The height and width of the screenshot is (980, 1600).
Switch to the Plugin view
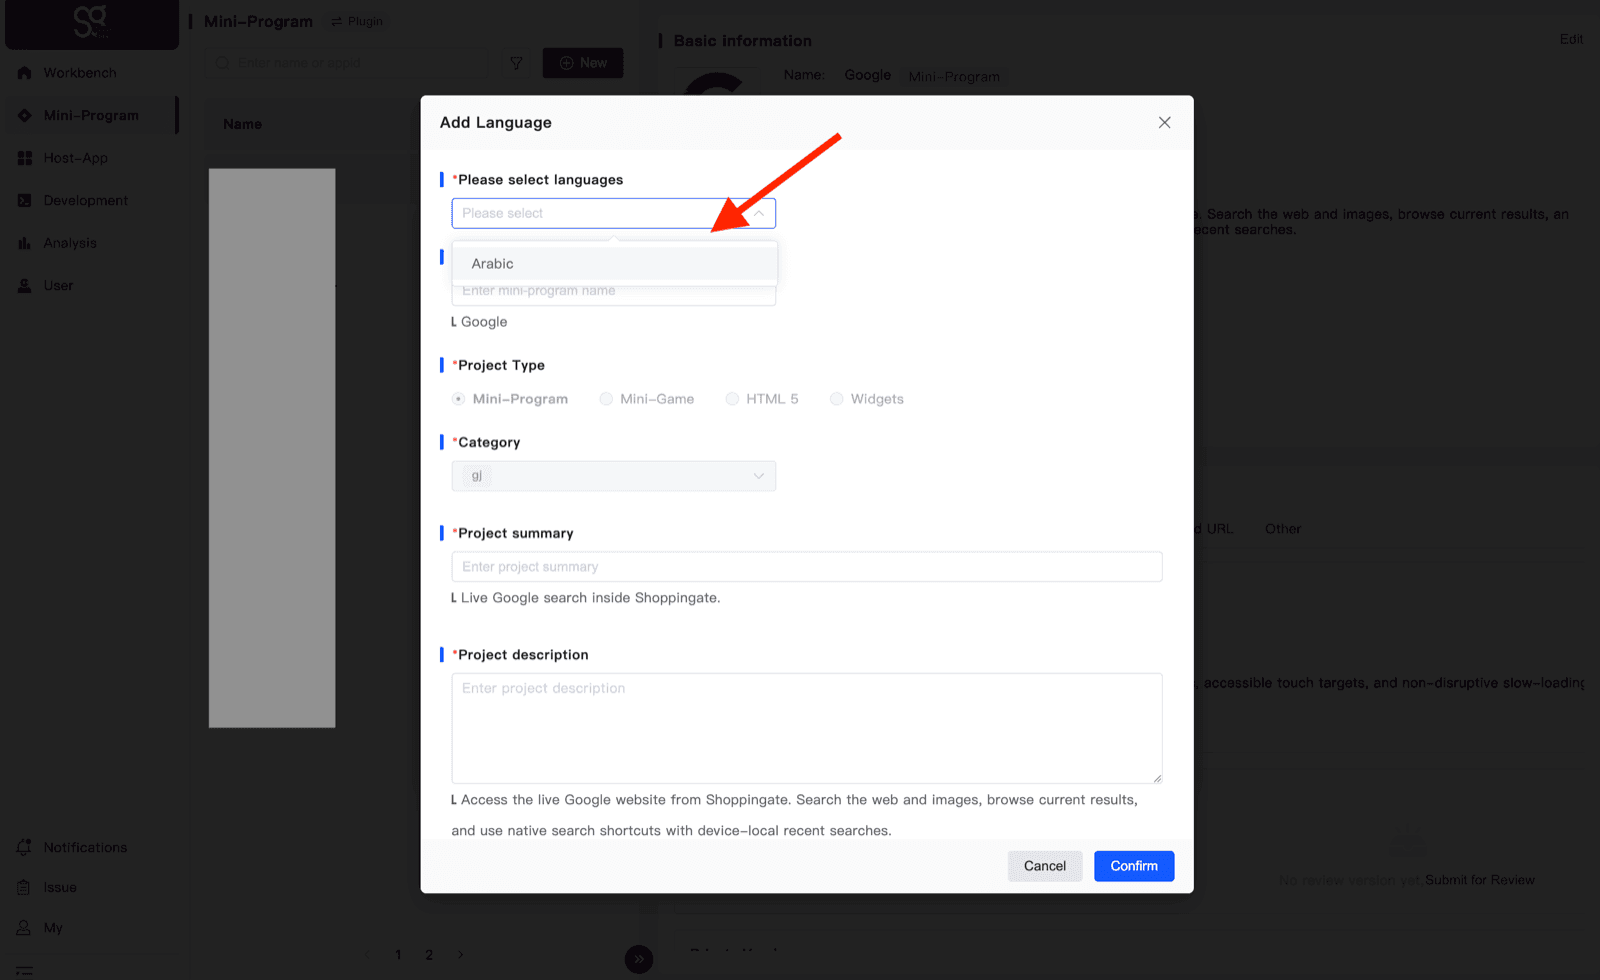[x=357, y=21]
